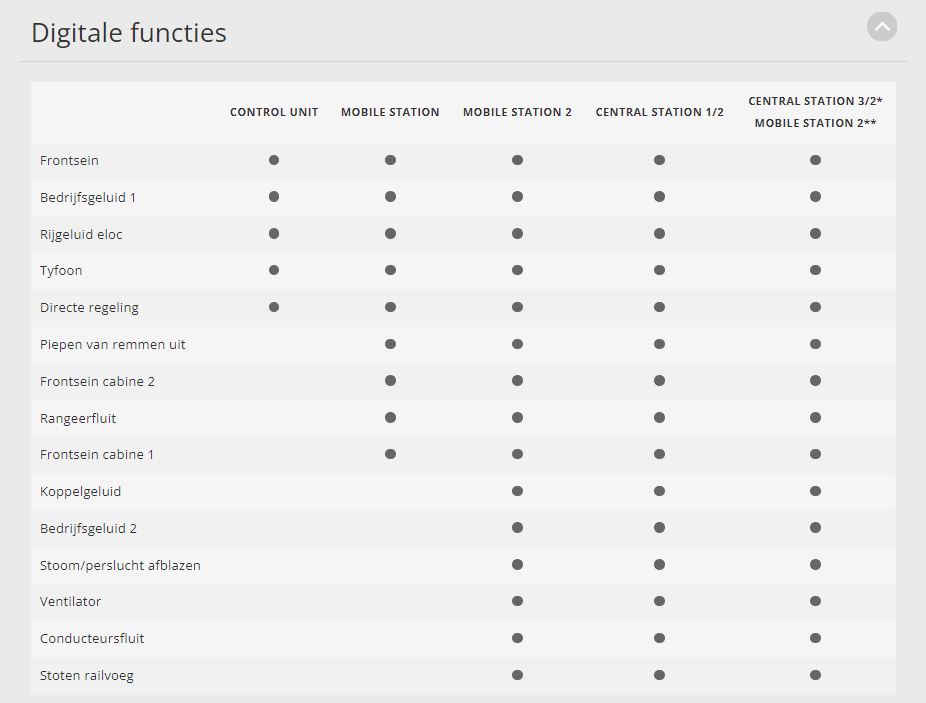926x703 pixels.
Task: Click the Directe regeling dot under Control Unit
Action: point(274,307)
